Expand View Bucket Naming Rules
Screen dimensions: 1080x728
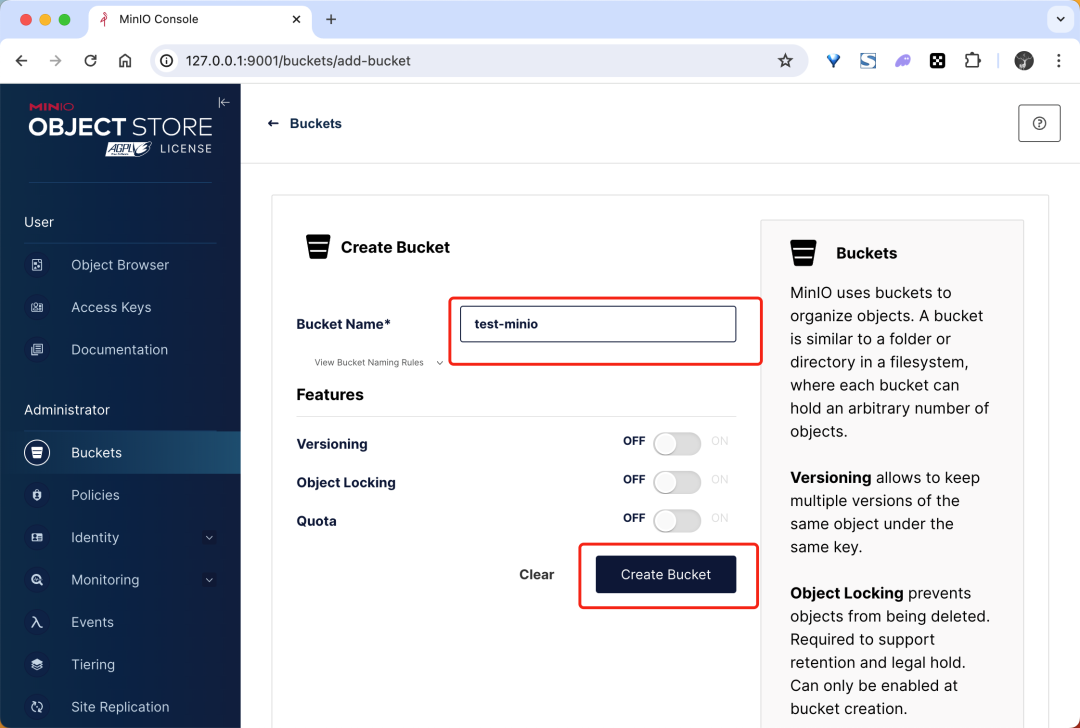coord(378,362)
